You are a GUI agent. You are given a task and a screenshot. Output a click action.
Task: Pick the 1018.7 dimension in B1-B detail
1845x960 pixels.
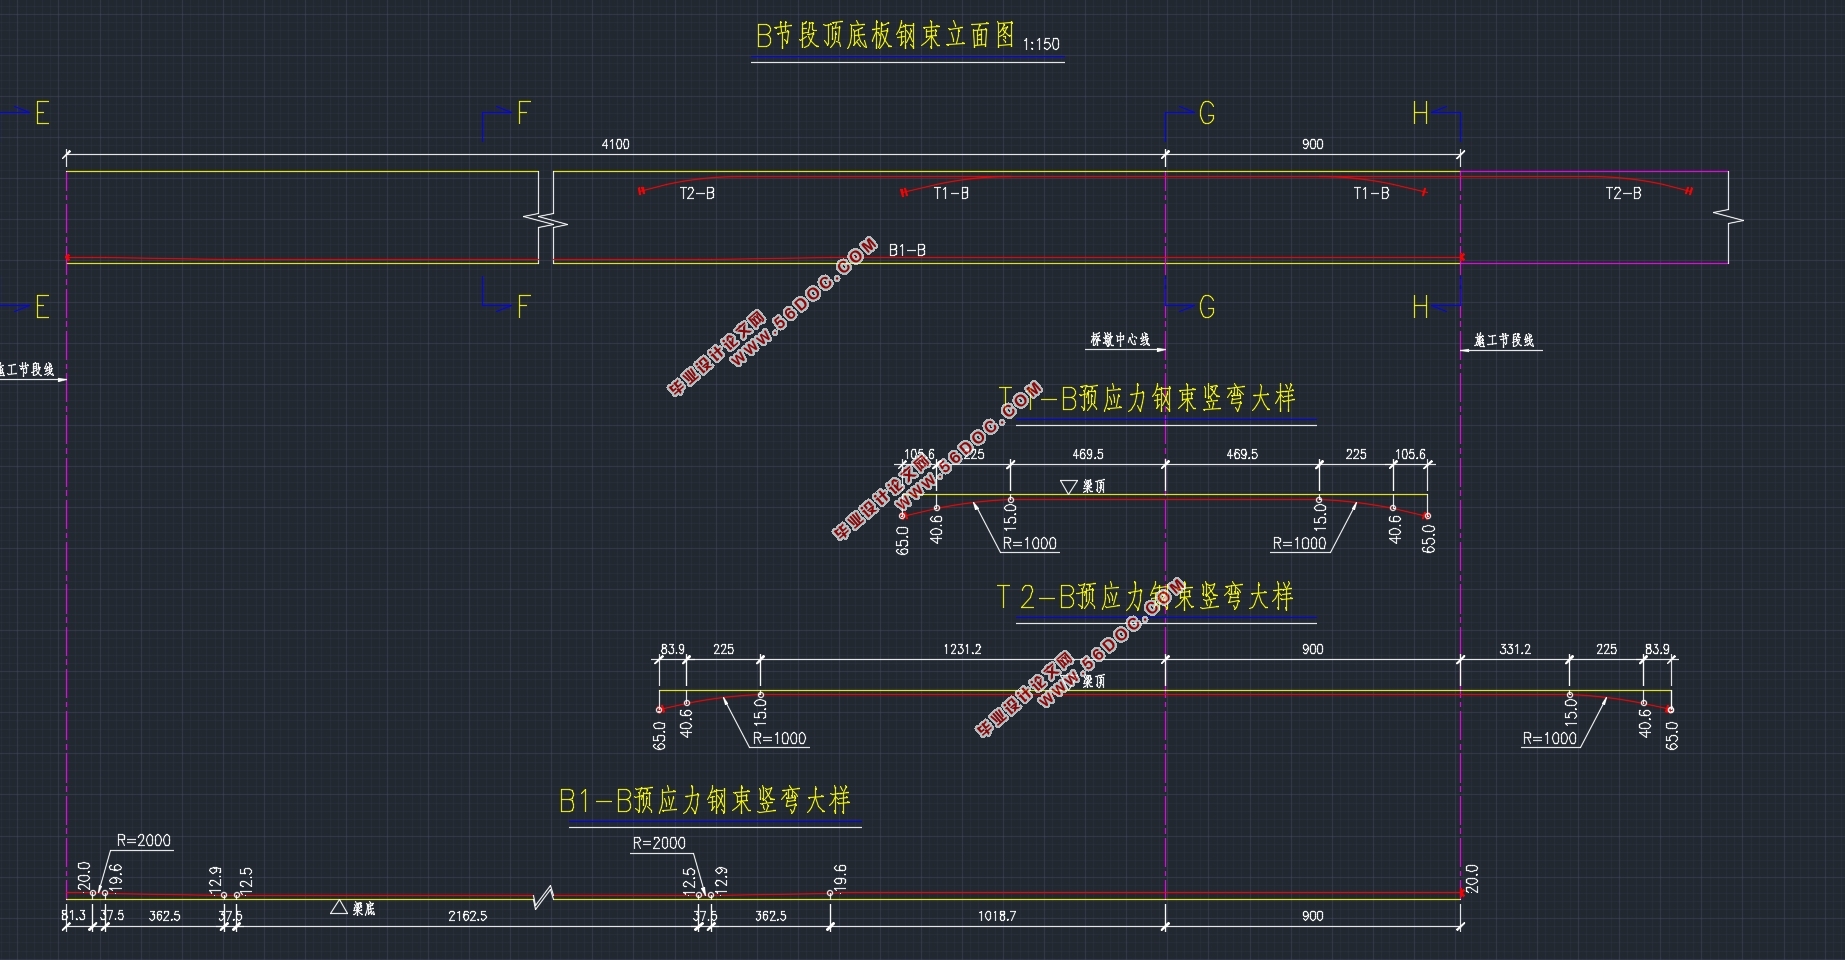point(996,916)
